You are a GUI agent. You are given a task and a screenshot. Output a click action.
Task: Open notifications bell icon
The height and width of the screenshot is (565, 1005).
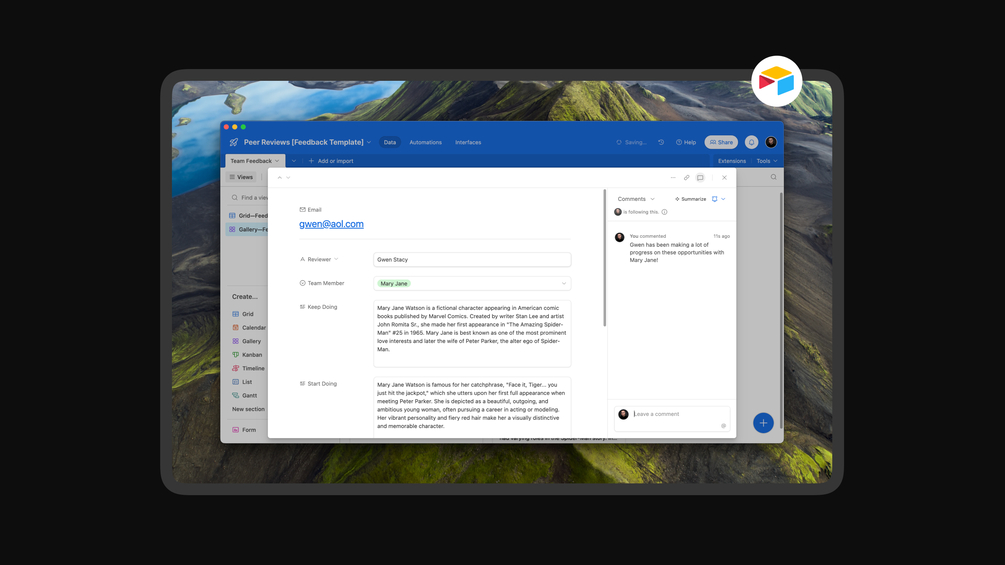tap(751, 142)
